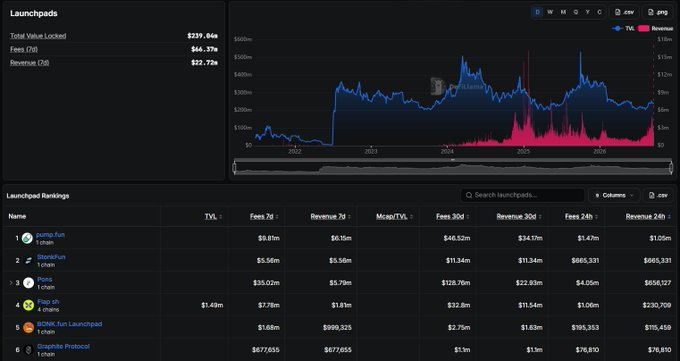Click the sort arrows beside Revenue 30d
This screenshot has width=680, height=361.
click(x=540, y=217)
